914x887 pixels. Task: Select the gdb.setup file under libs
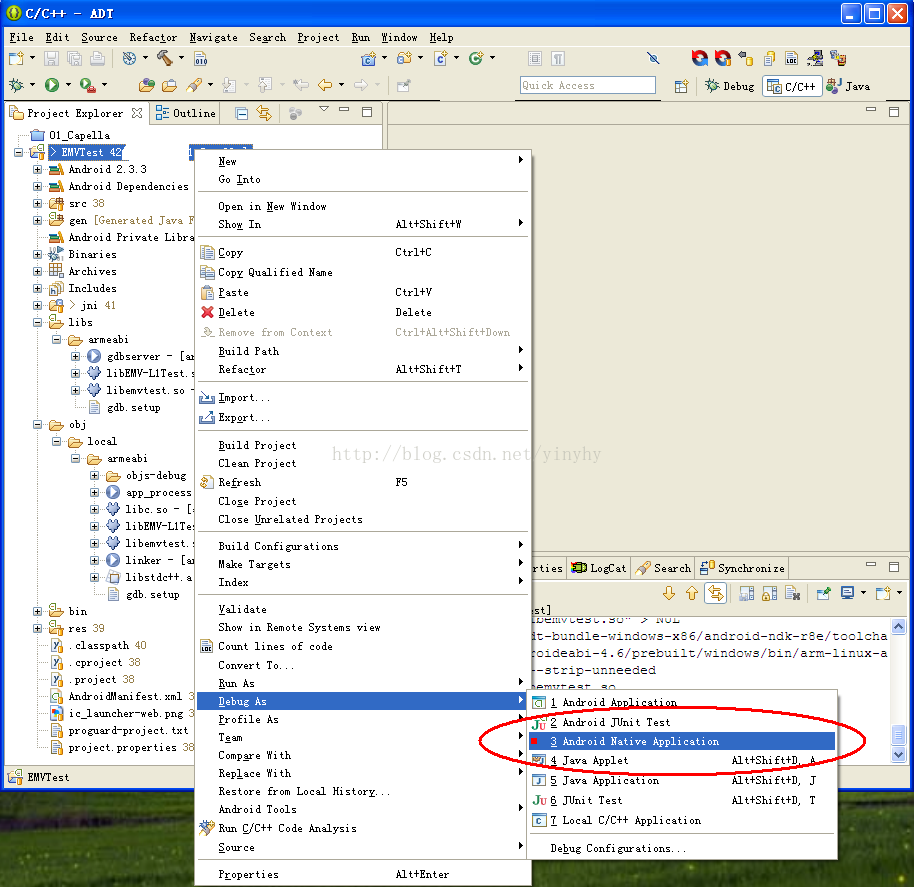tap(133, 408)
